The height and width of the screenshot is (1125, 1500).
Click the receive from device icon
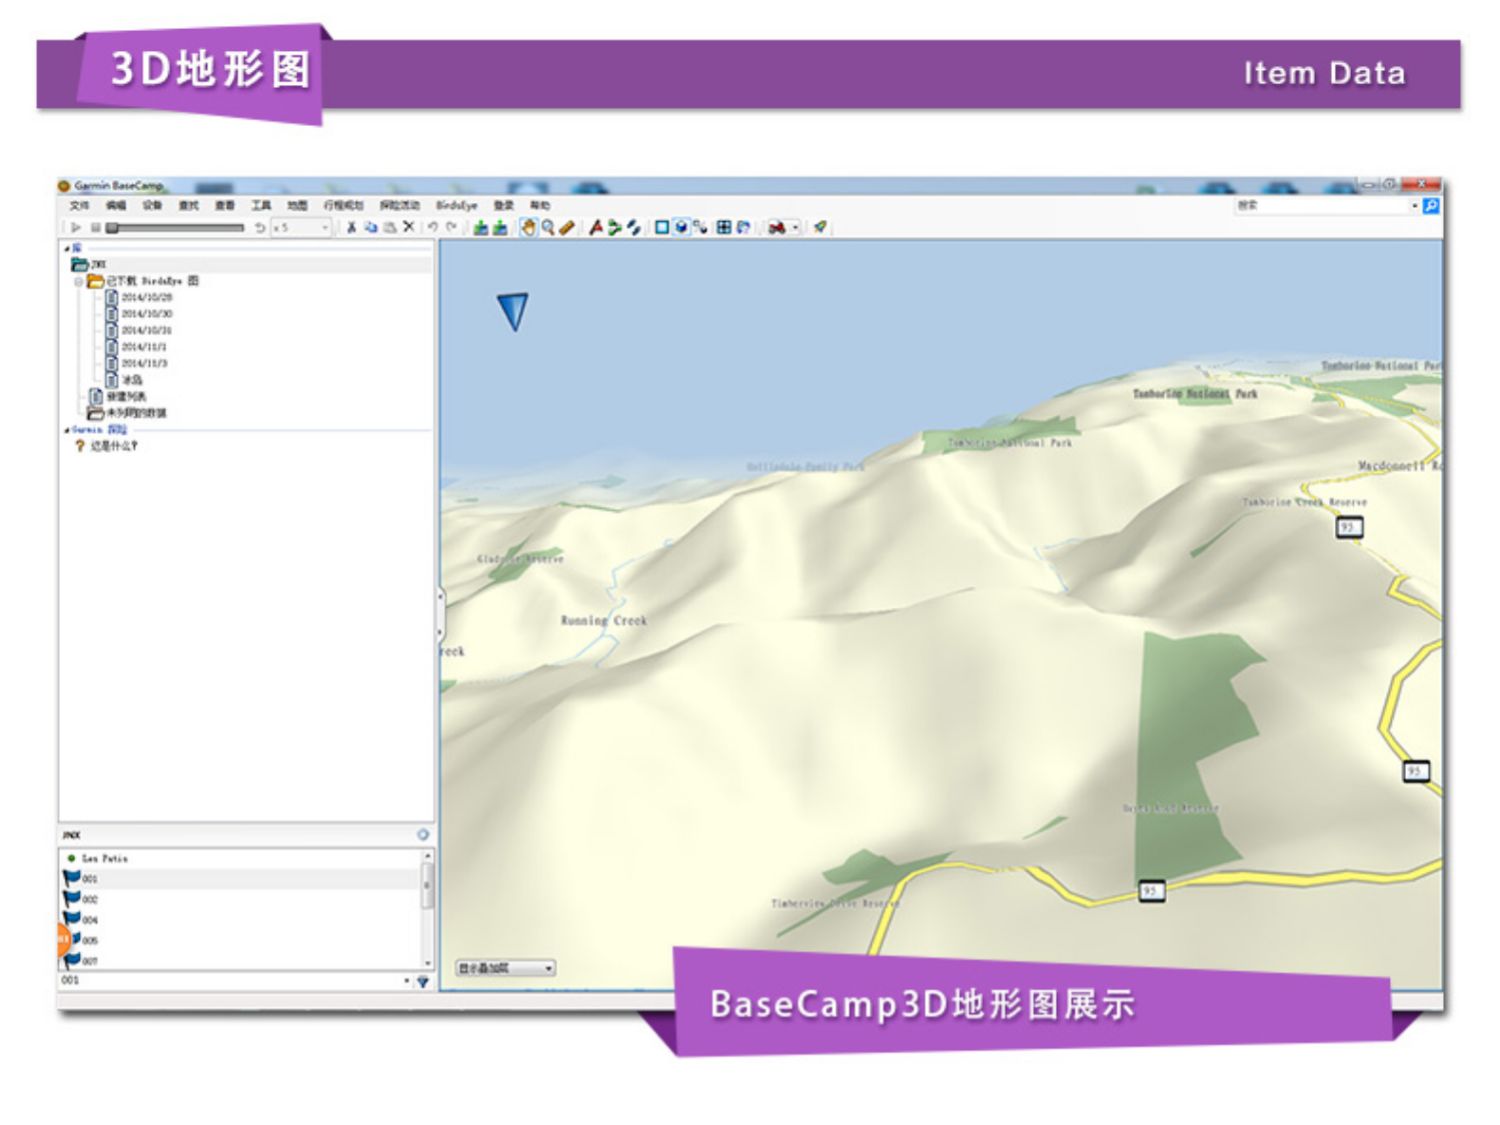[x=500, y=228]
